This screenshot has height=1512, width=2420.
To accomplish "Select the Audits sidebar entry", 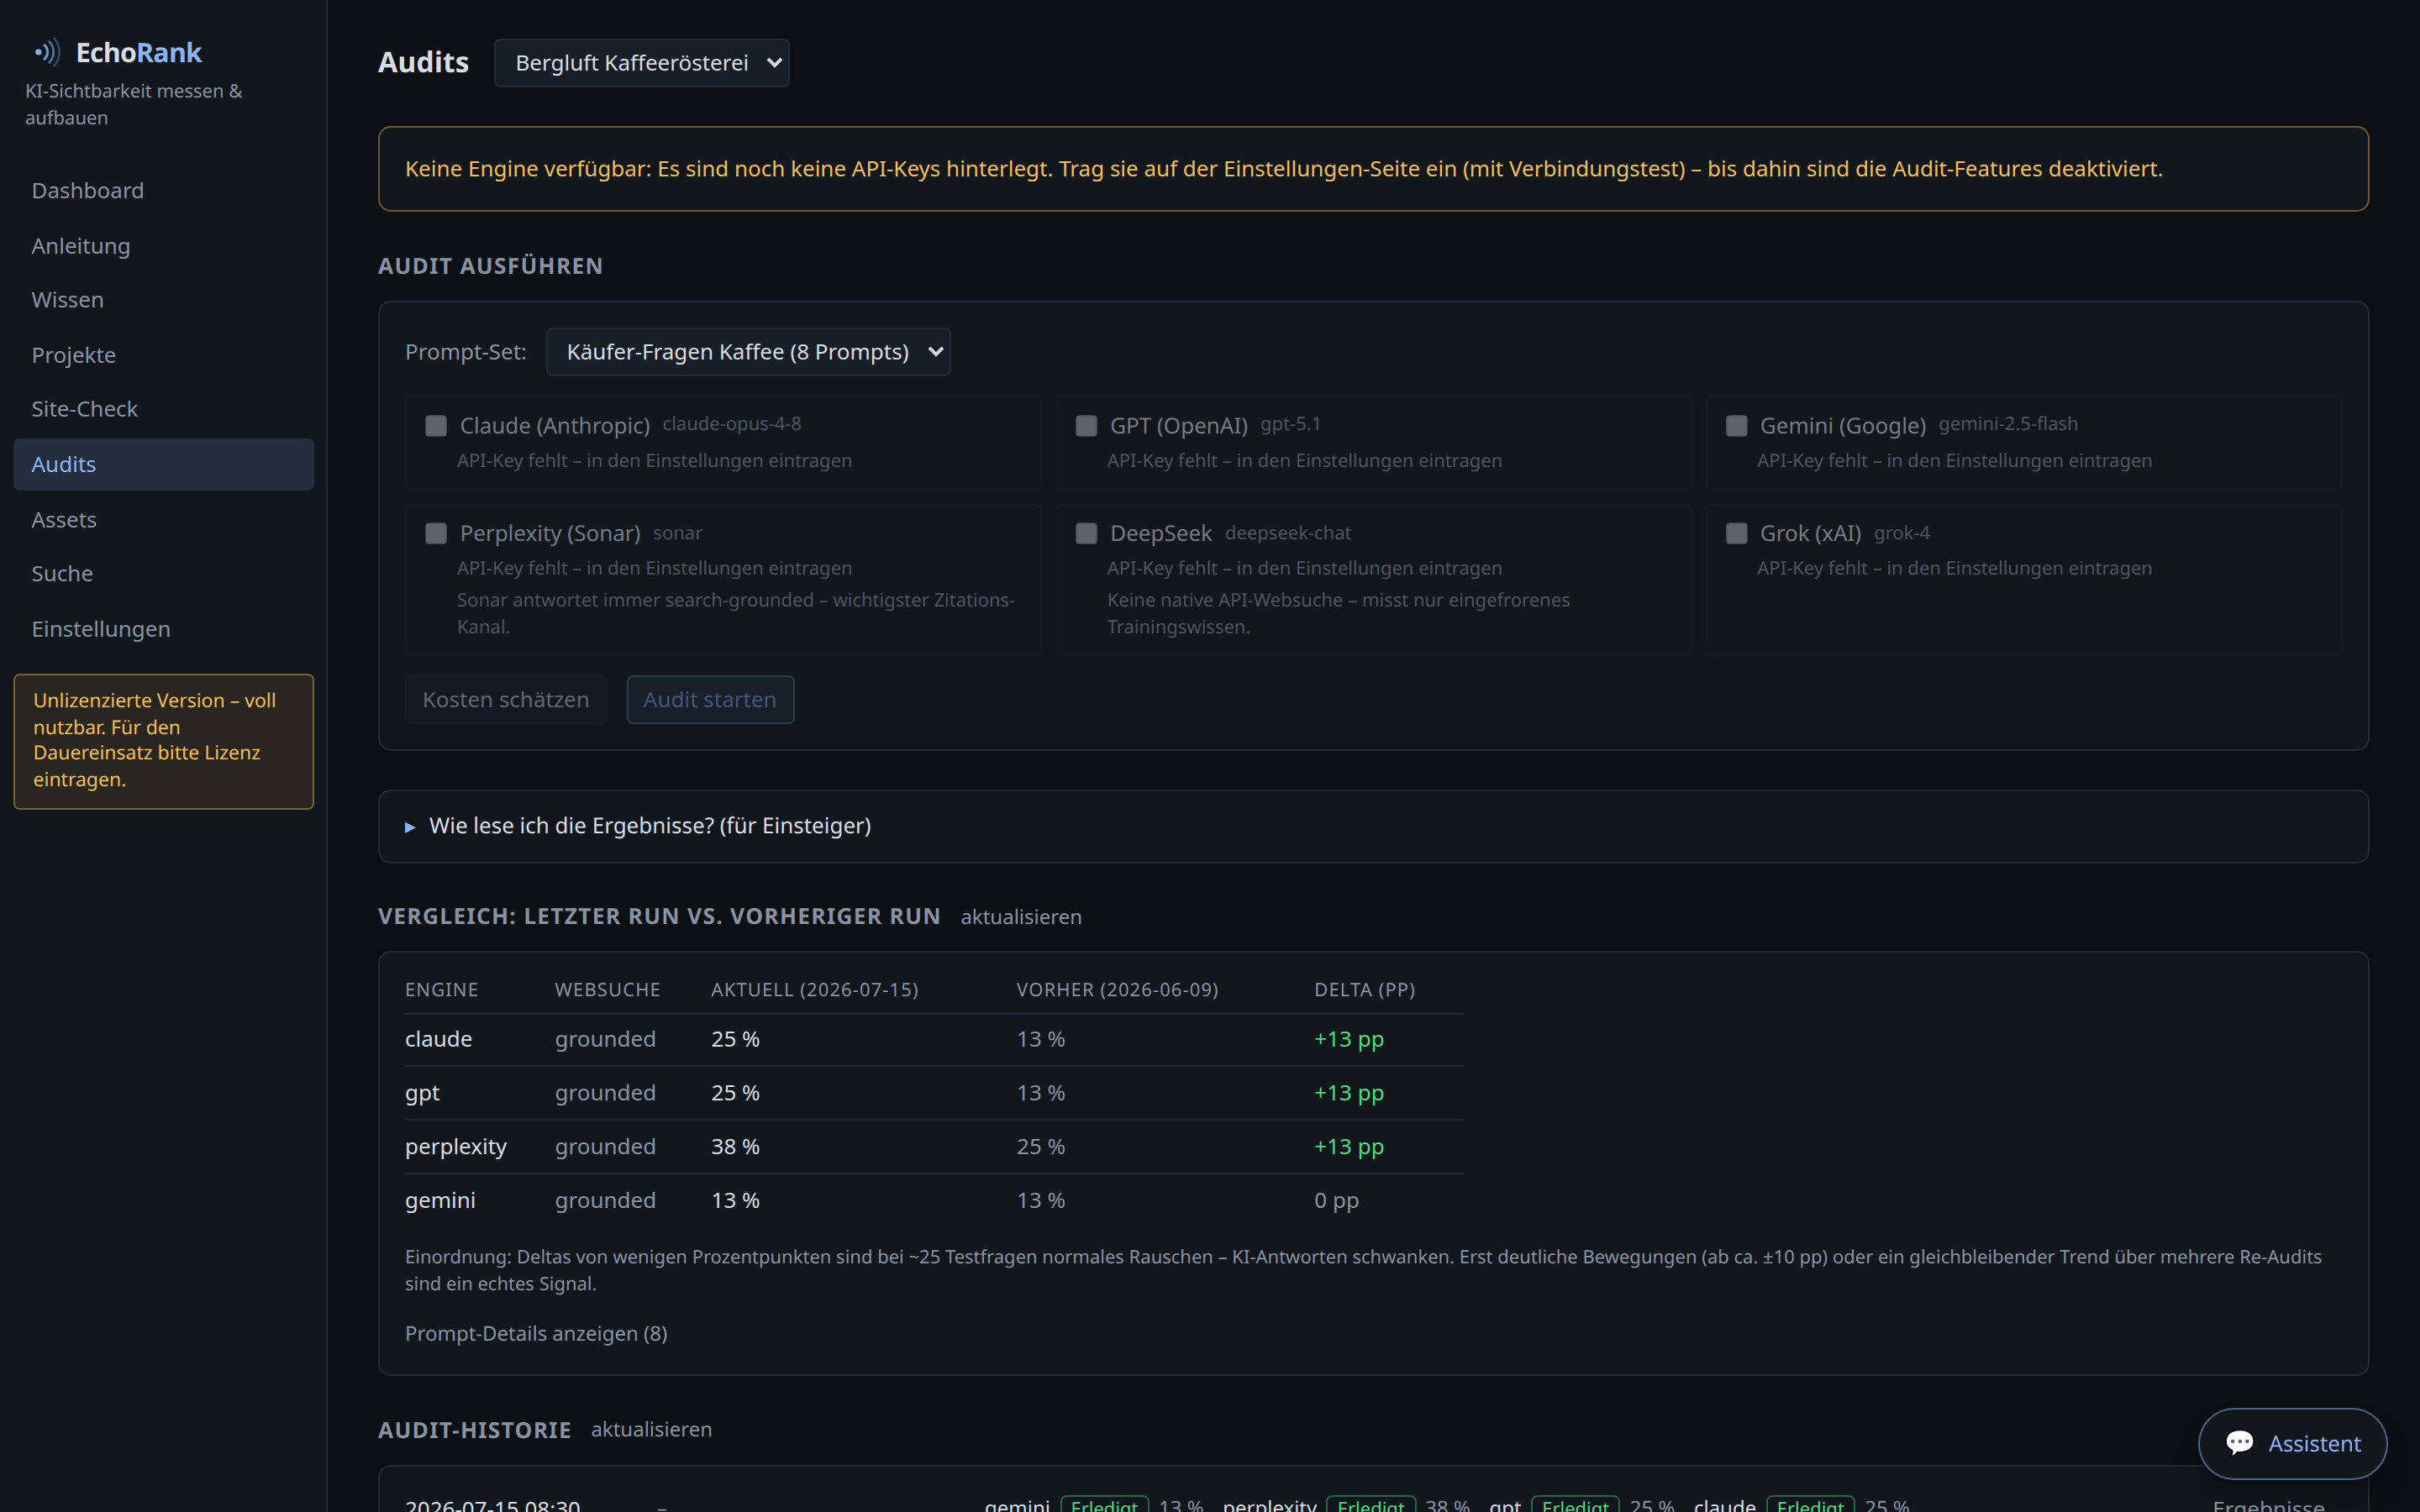I will 163,464.
